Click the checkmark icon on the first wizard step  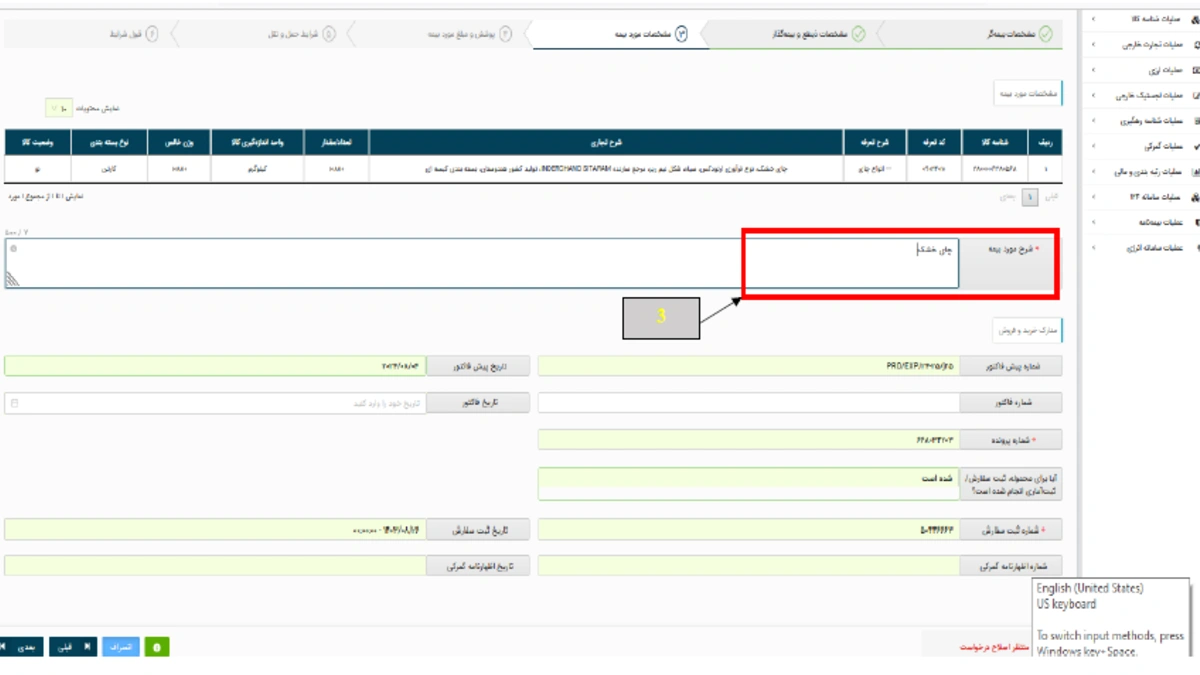1045,34
